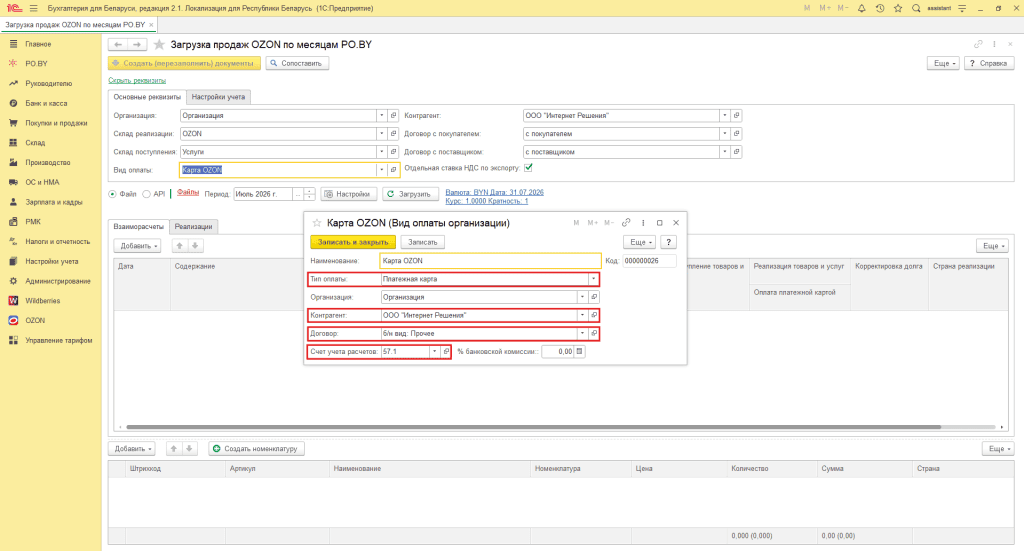Open the history clock icon

(x=880, y=8)
